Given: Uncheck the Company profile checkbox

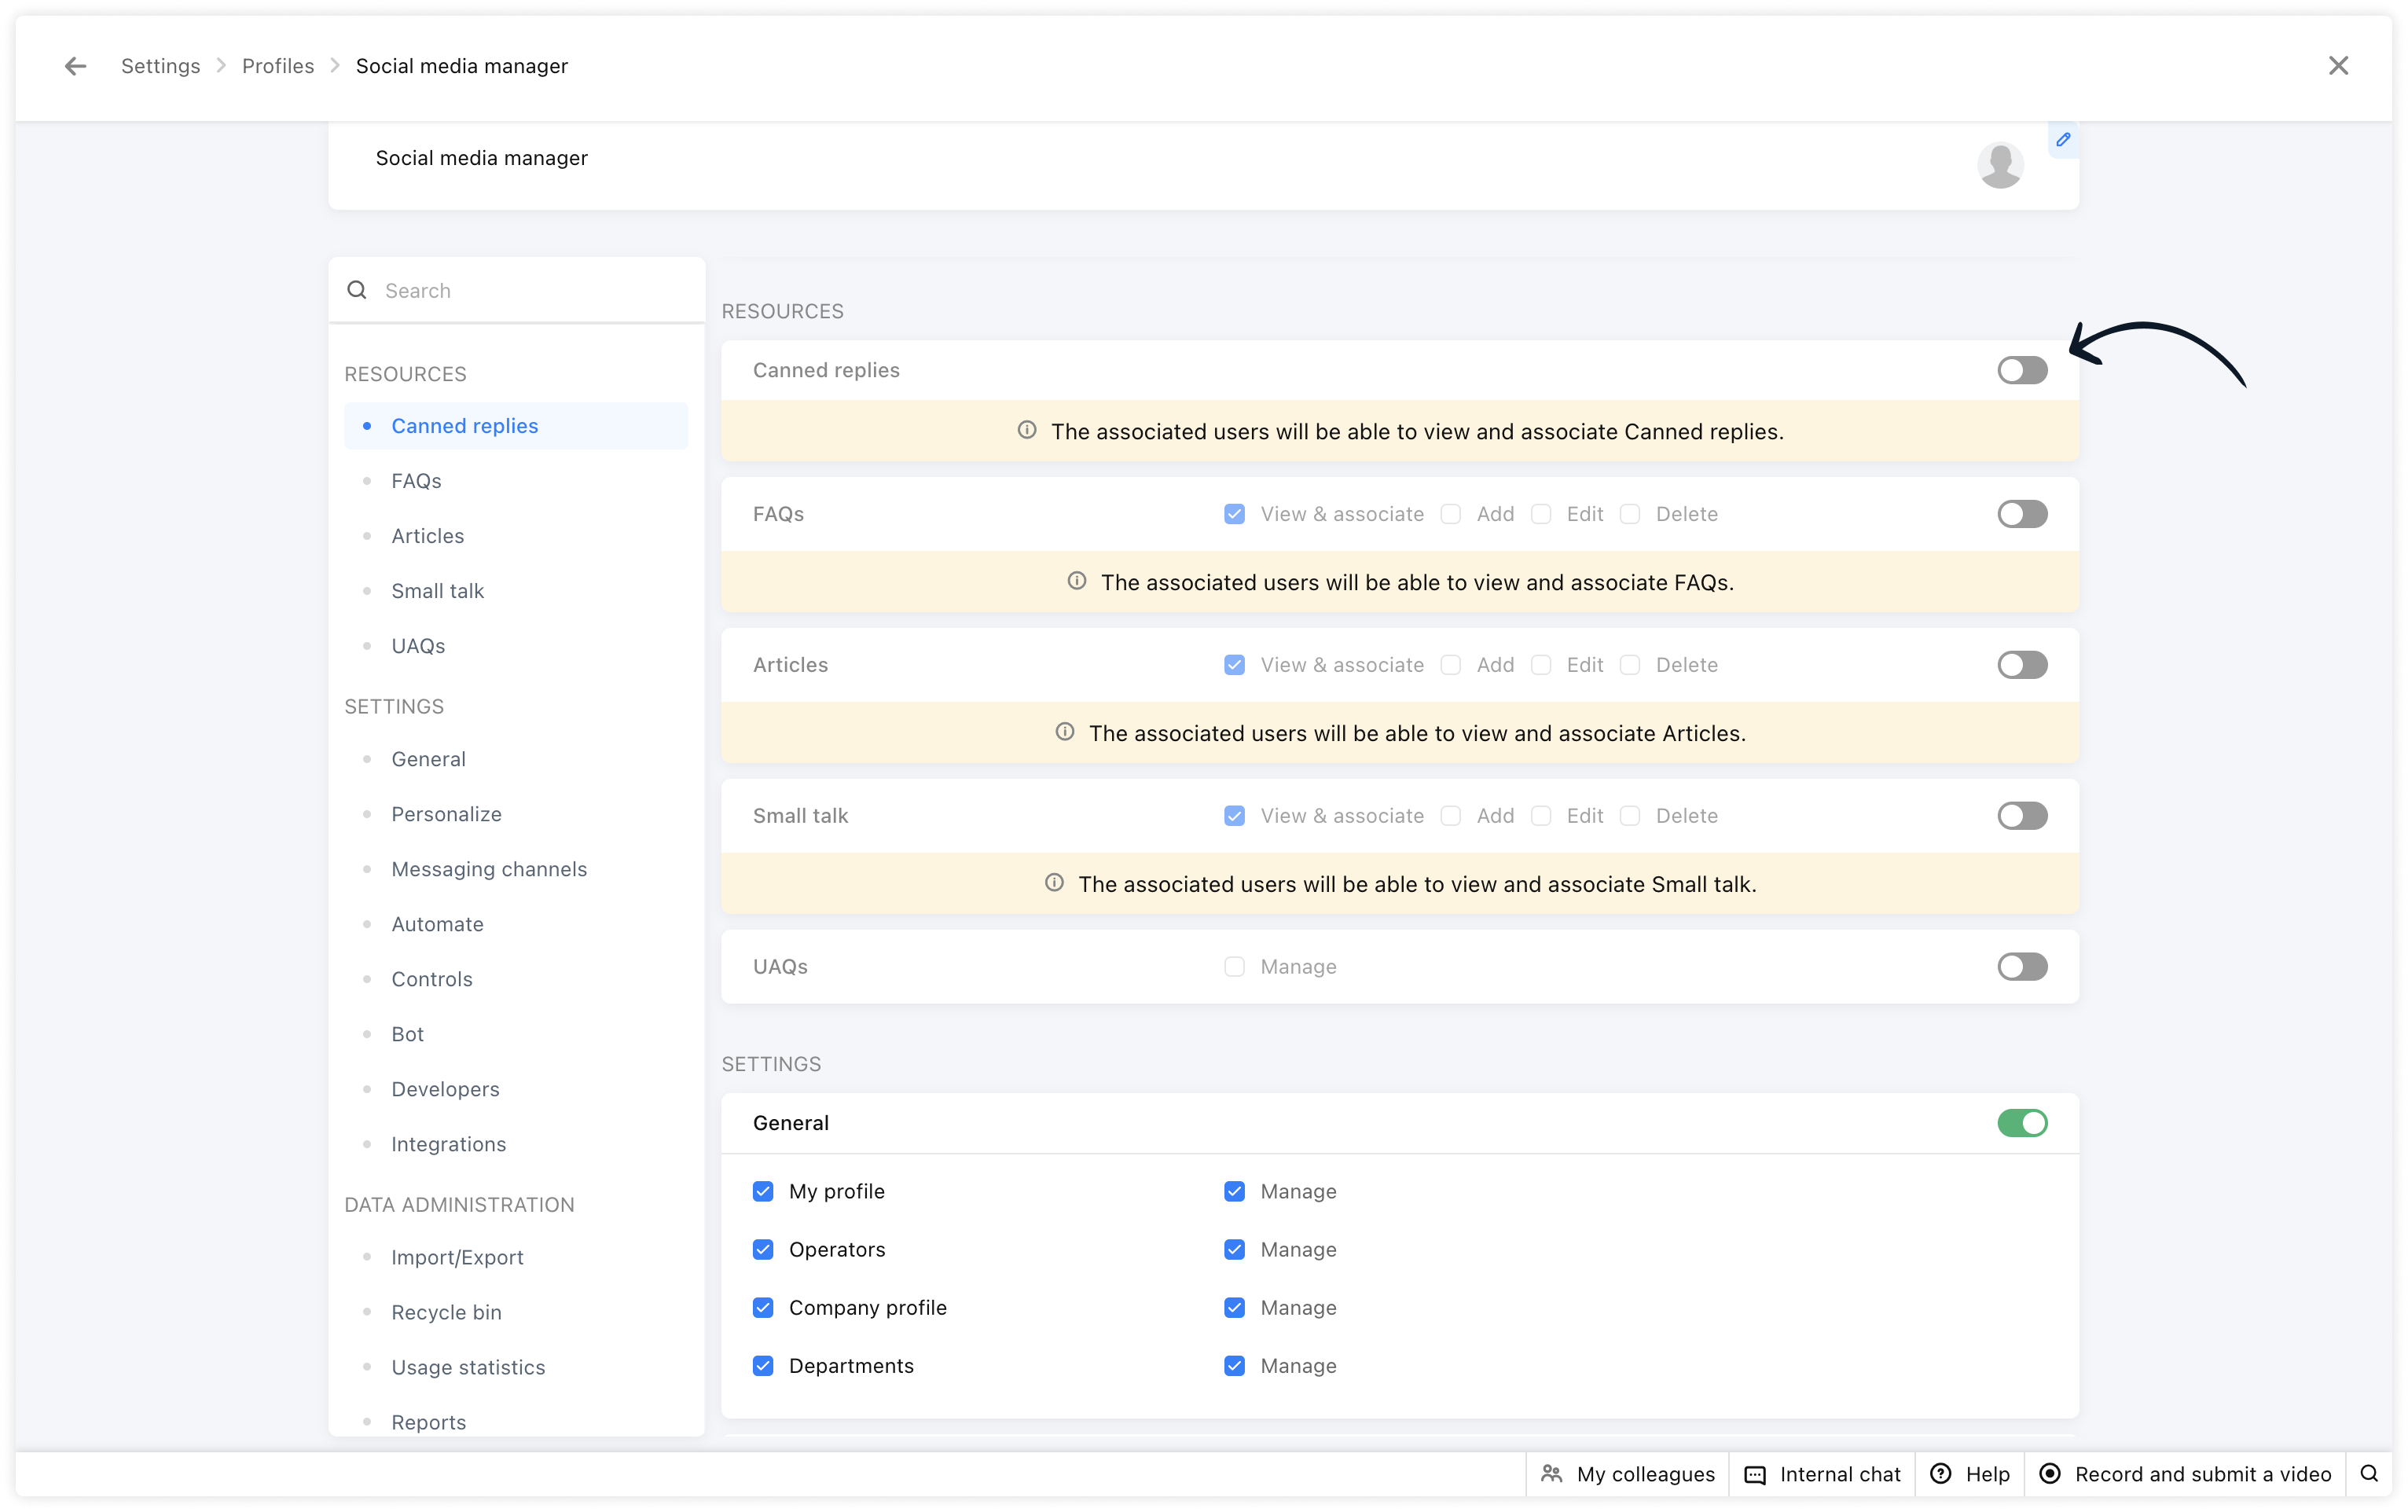Looking at the screenshot, I should coord(763,1308).
